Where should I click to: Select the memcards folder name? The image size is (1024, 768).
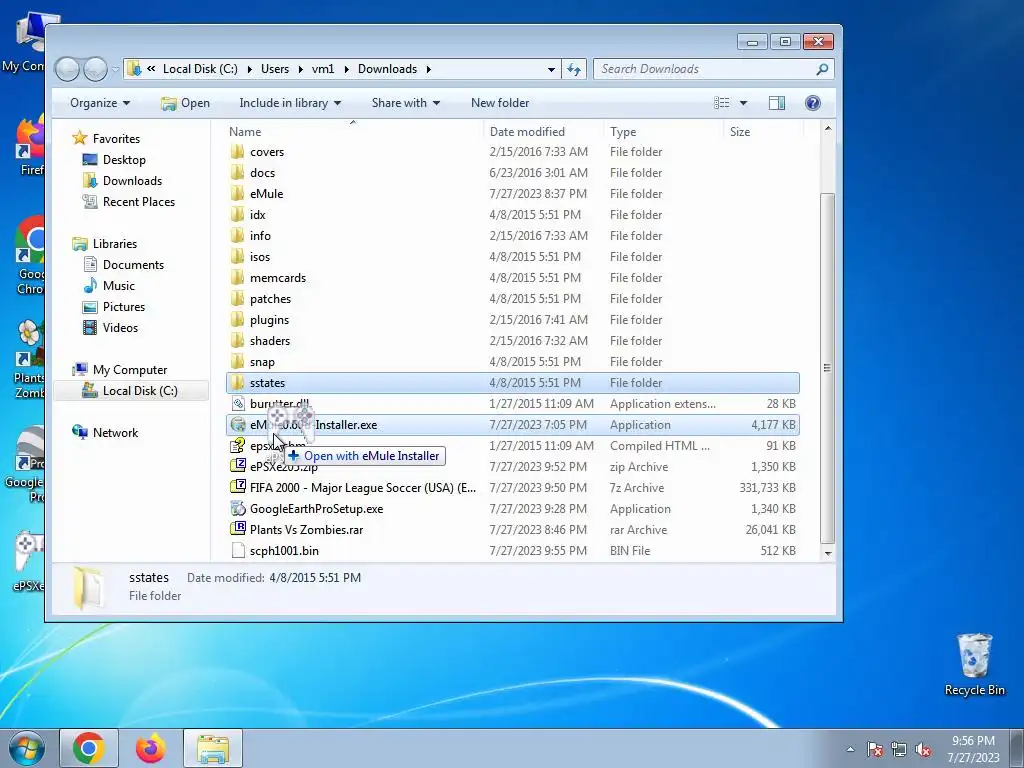[278, 278]
